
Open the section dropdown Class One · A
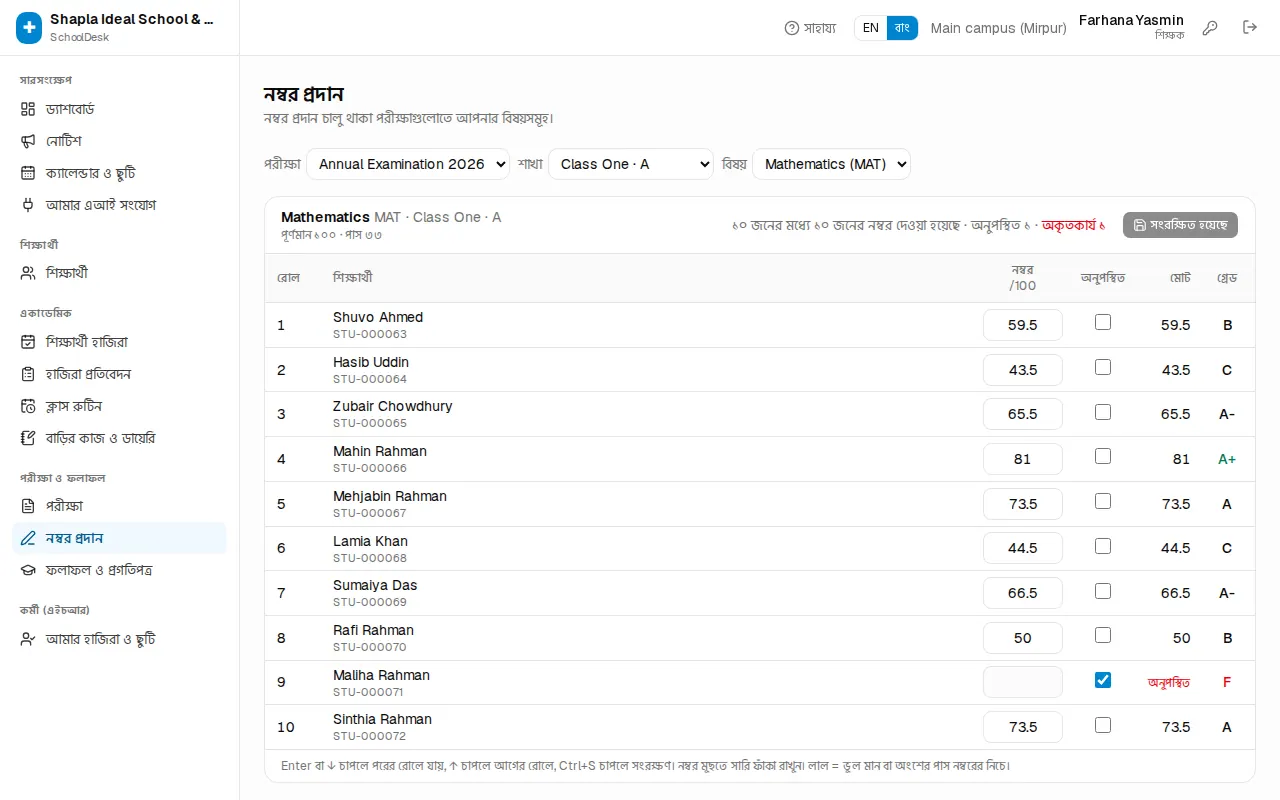click(631, 164)
